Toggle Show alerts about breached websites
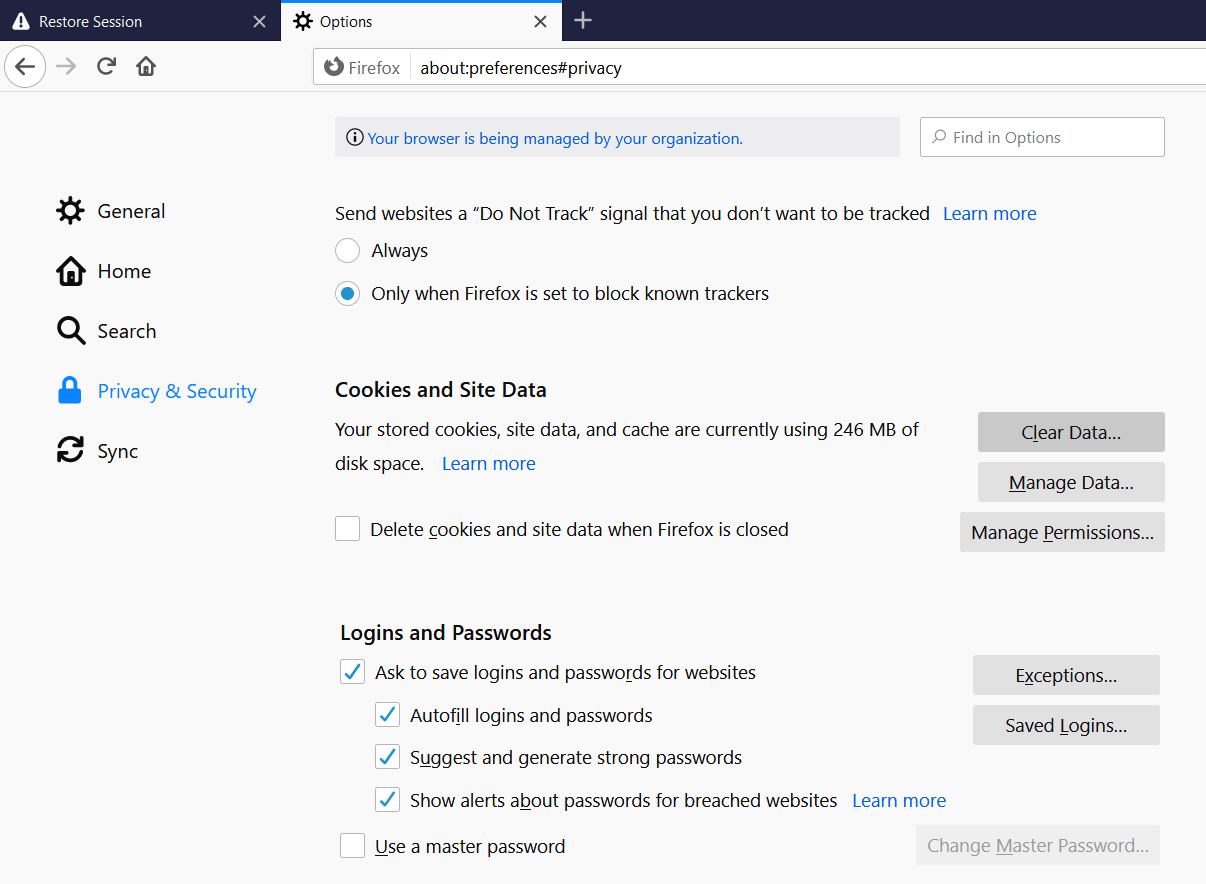 (x=387, y=800)
